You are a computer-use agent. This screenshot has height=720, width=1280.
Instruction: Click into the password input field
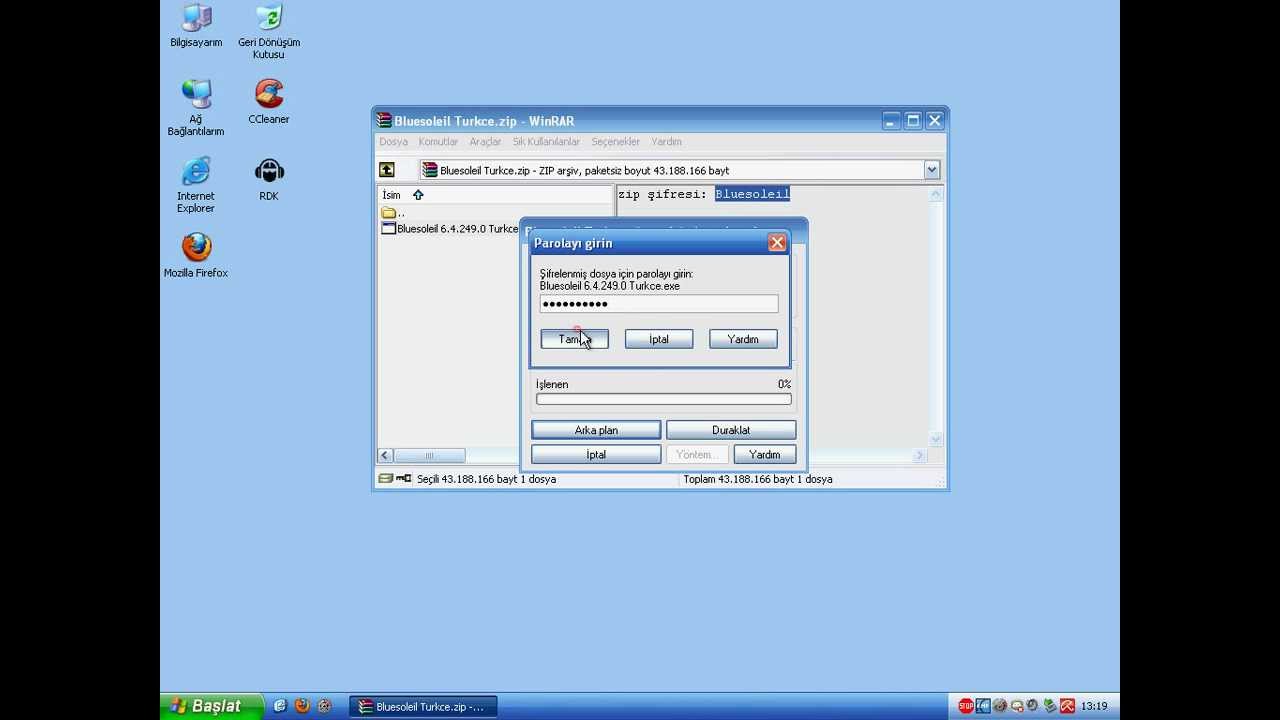(x=658, y=304)
